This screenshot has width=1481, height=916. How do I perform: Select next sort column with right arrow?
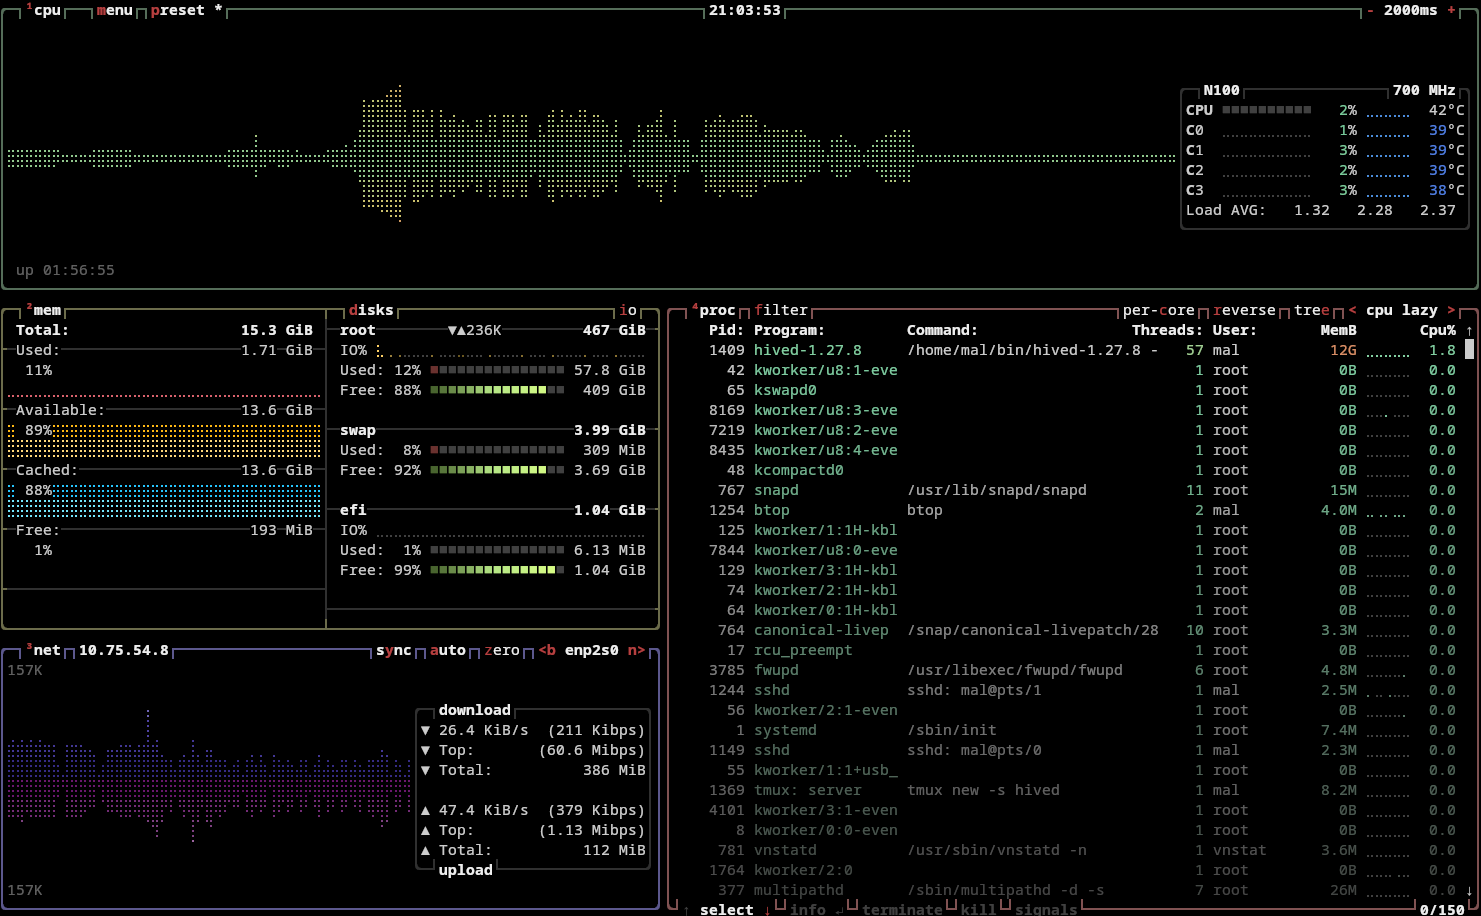click(x=1451, y=310)
